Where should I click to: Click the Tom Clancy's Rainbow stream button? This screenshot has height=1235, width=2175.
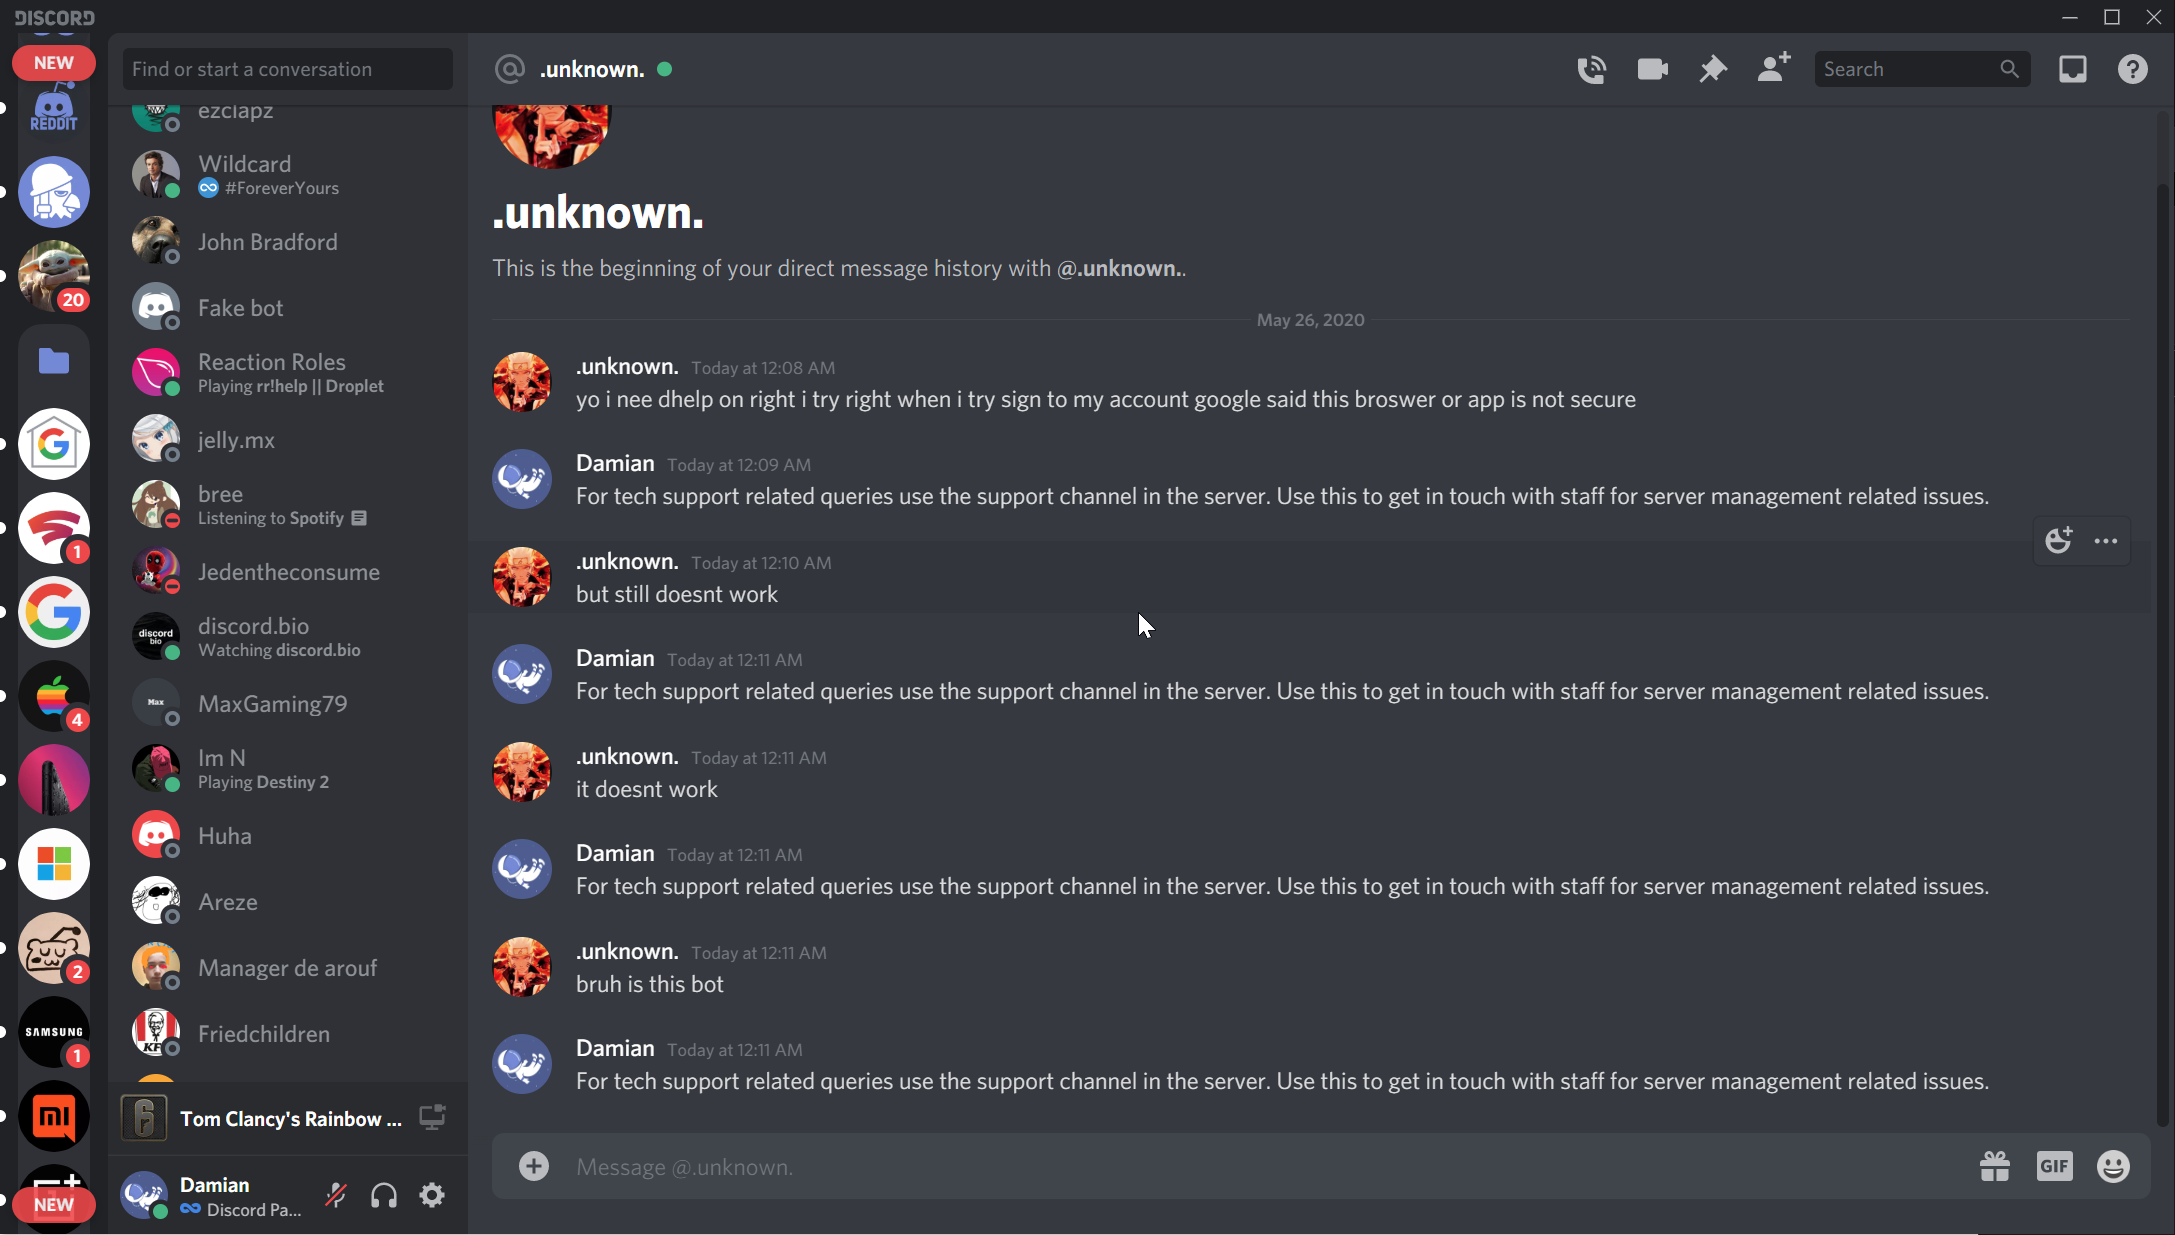[432, 1117]
